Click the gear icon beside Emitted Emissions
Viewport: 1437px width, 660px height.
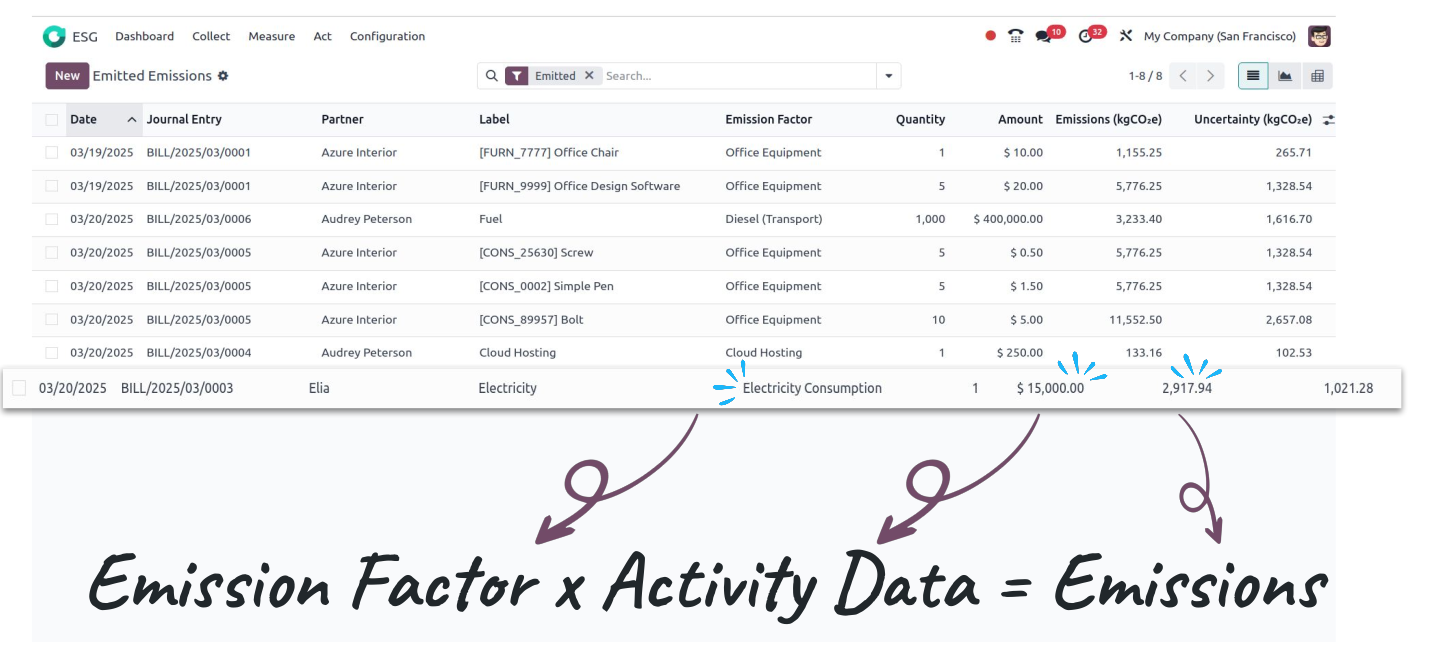(223, 76)
